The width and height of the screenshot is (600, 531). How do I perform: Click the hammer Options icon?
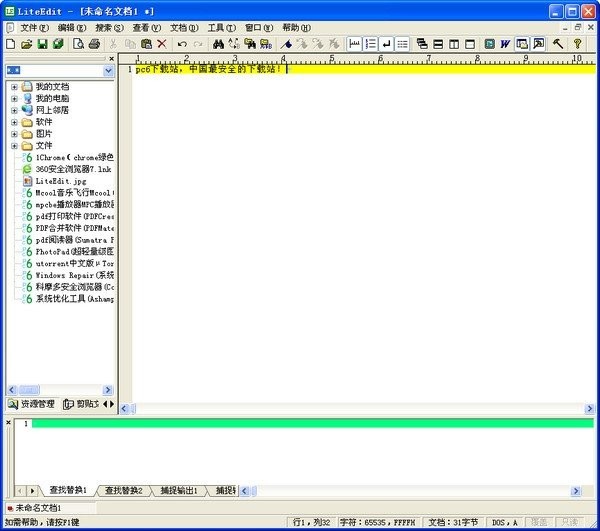pos(558,44)
